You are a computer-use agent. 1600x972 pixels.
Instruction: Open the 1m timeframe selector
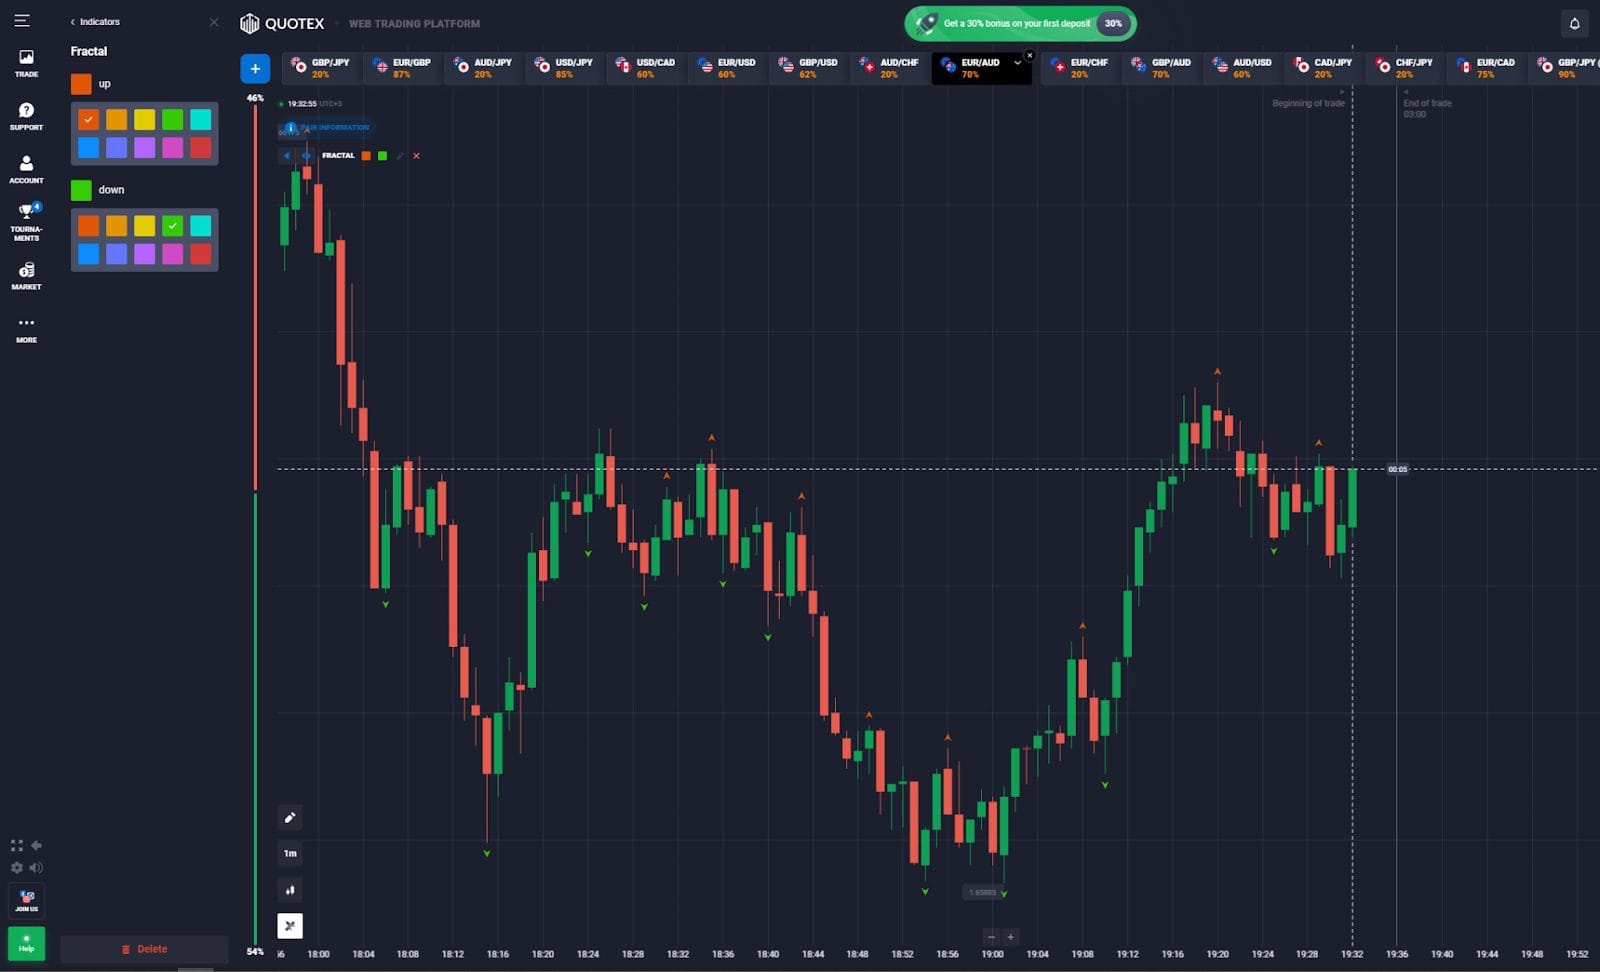coord(290,854)
